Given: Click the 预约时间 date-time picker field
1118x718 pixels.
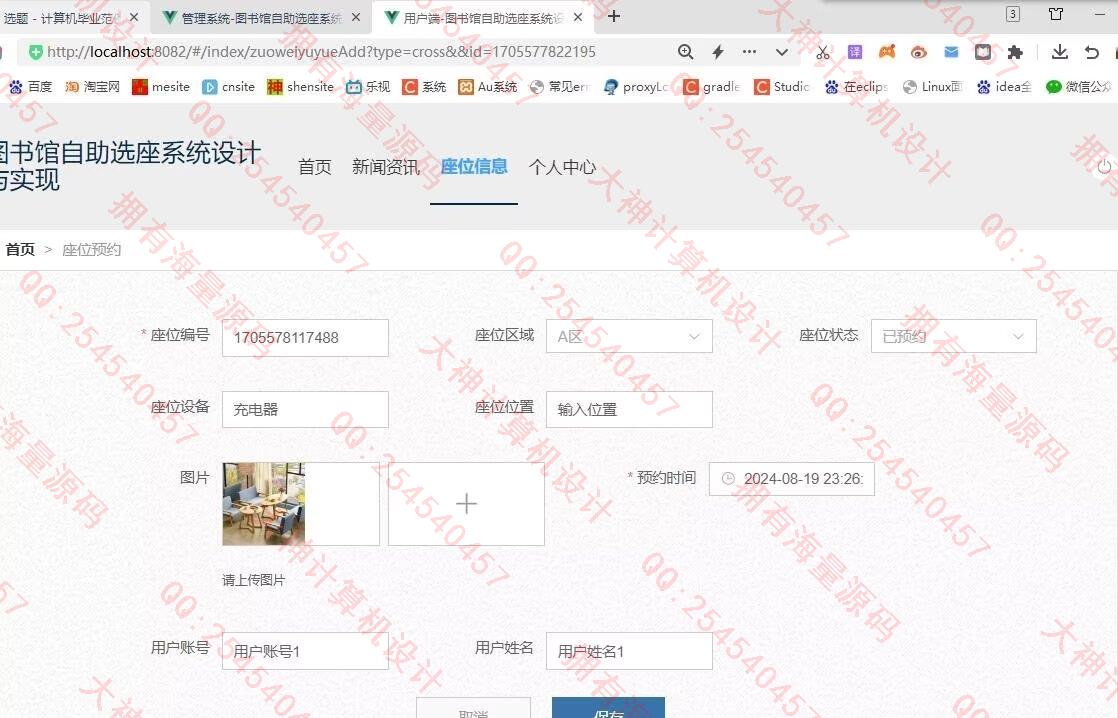Looking at the screenshot, I should click(792, 479).
